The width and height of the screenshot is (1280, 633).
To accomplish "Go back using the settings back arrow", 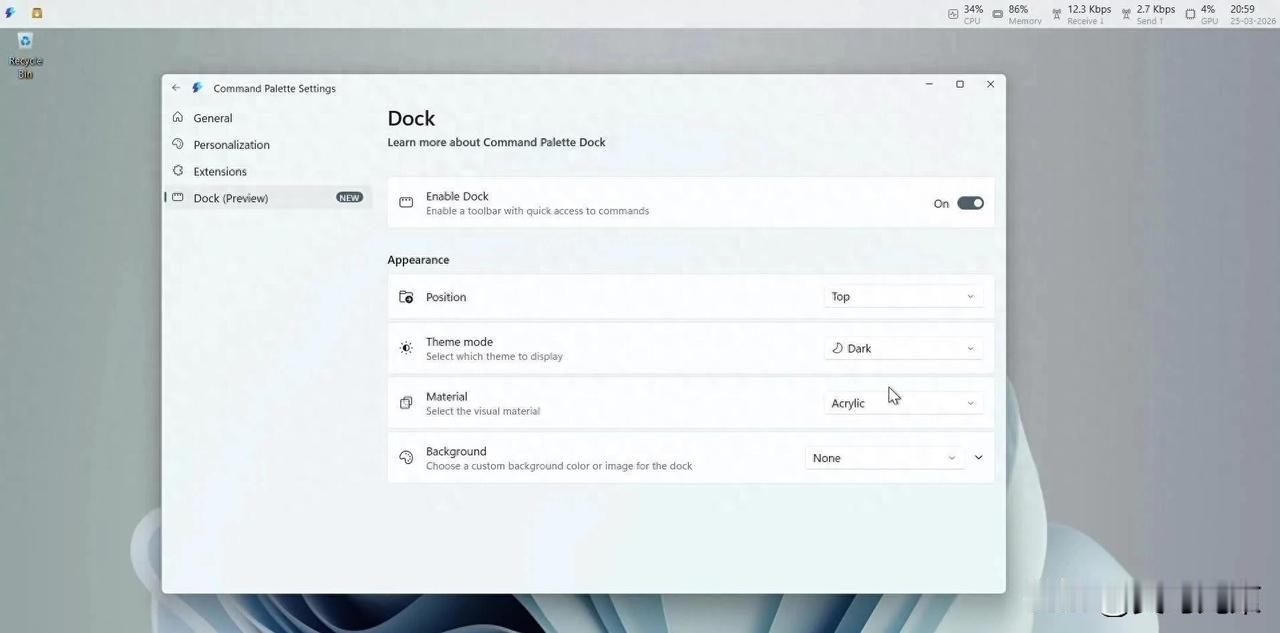I will (x=176, y=88).
